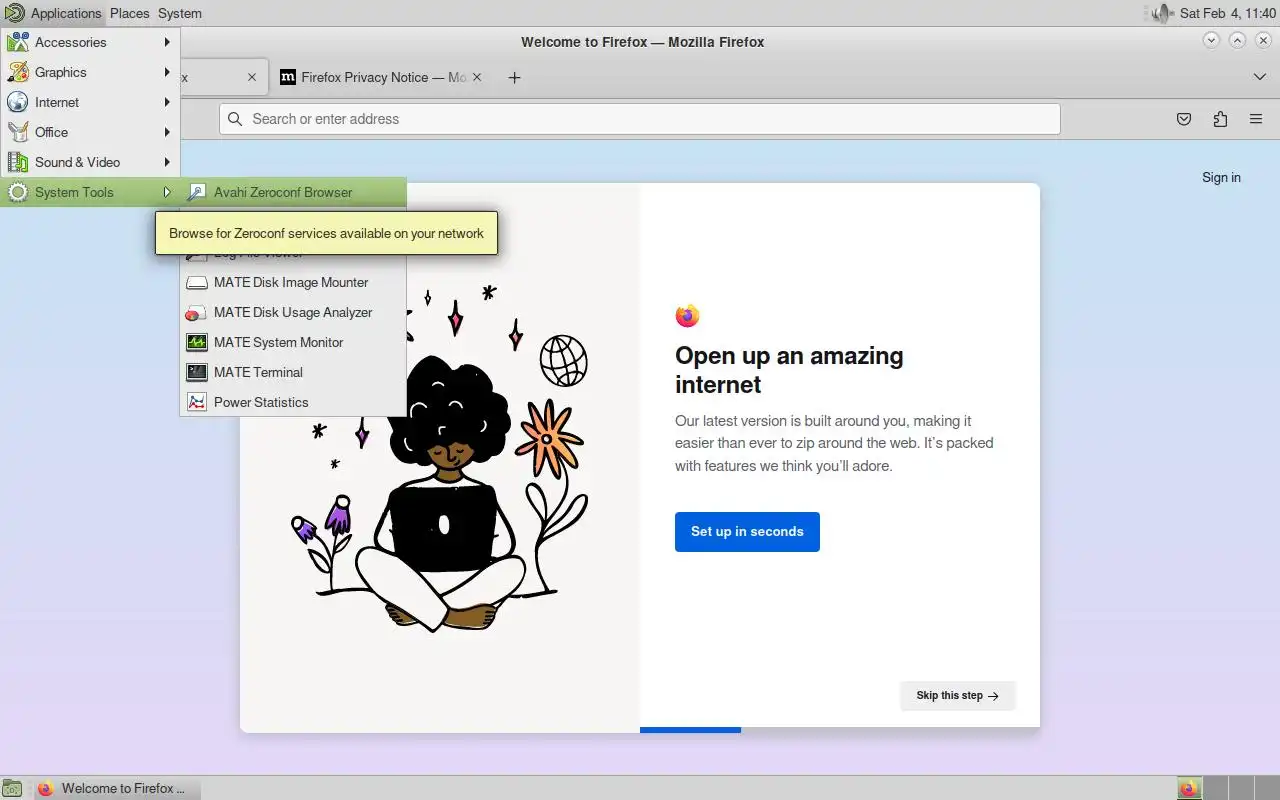Focus the Search or enter address field
This screenshot has width=1280, height=800.
[640, 118]
